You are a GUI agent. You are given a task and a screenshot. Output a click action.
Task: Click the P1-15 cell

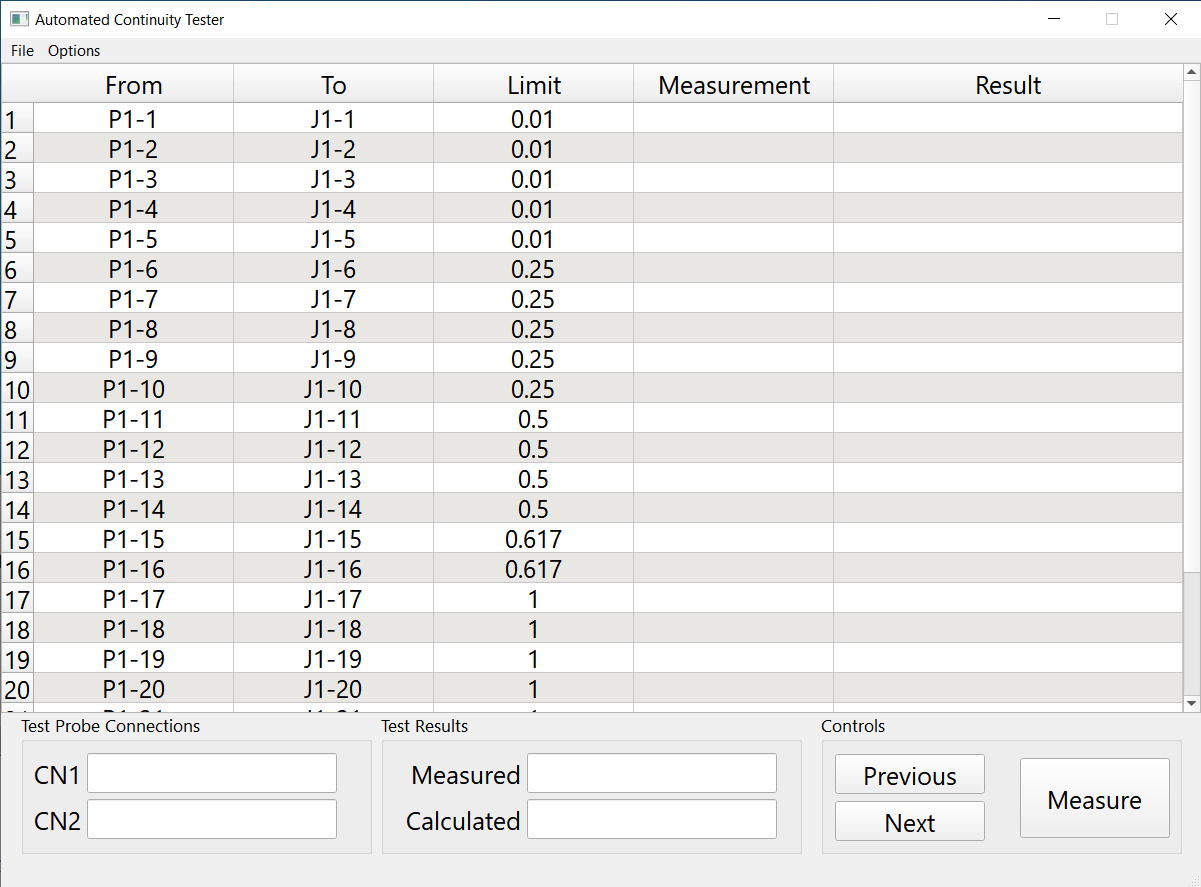(x=133, y=539)
